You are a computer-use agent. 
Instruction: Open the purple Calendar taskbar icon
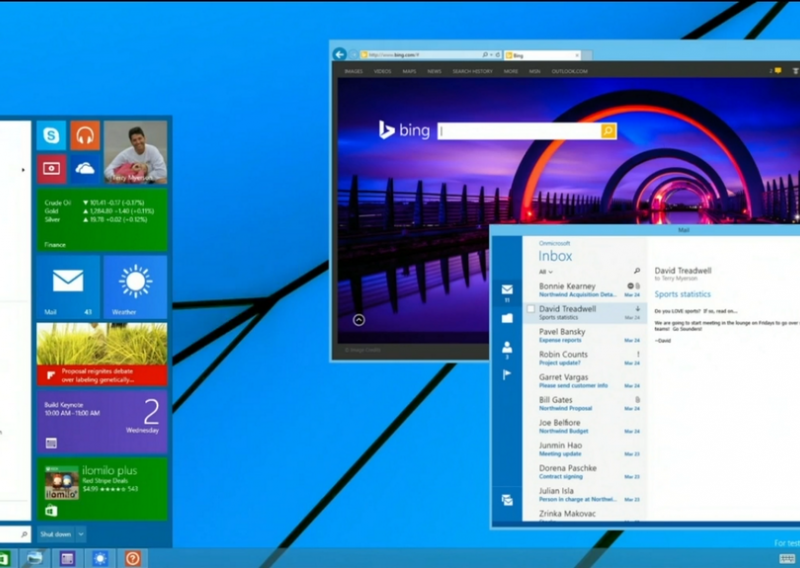pyautogui.click(x=67, y=558)
